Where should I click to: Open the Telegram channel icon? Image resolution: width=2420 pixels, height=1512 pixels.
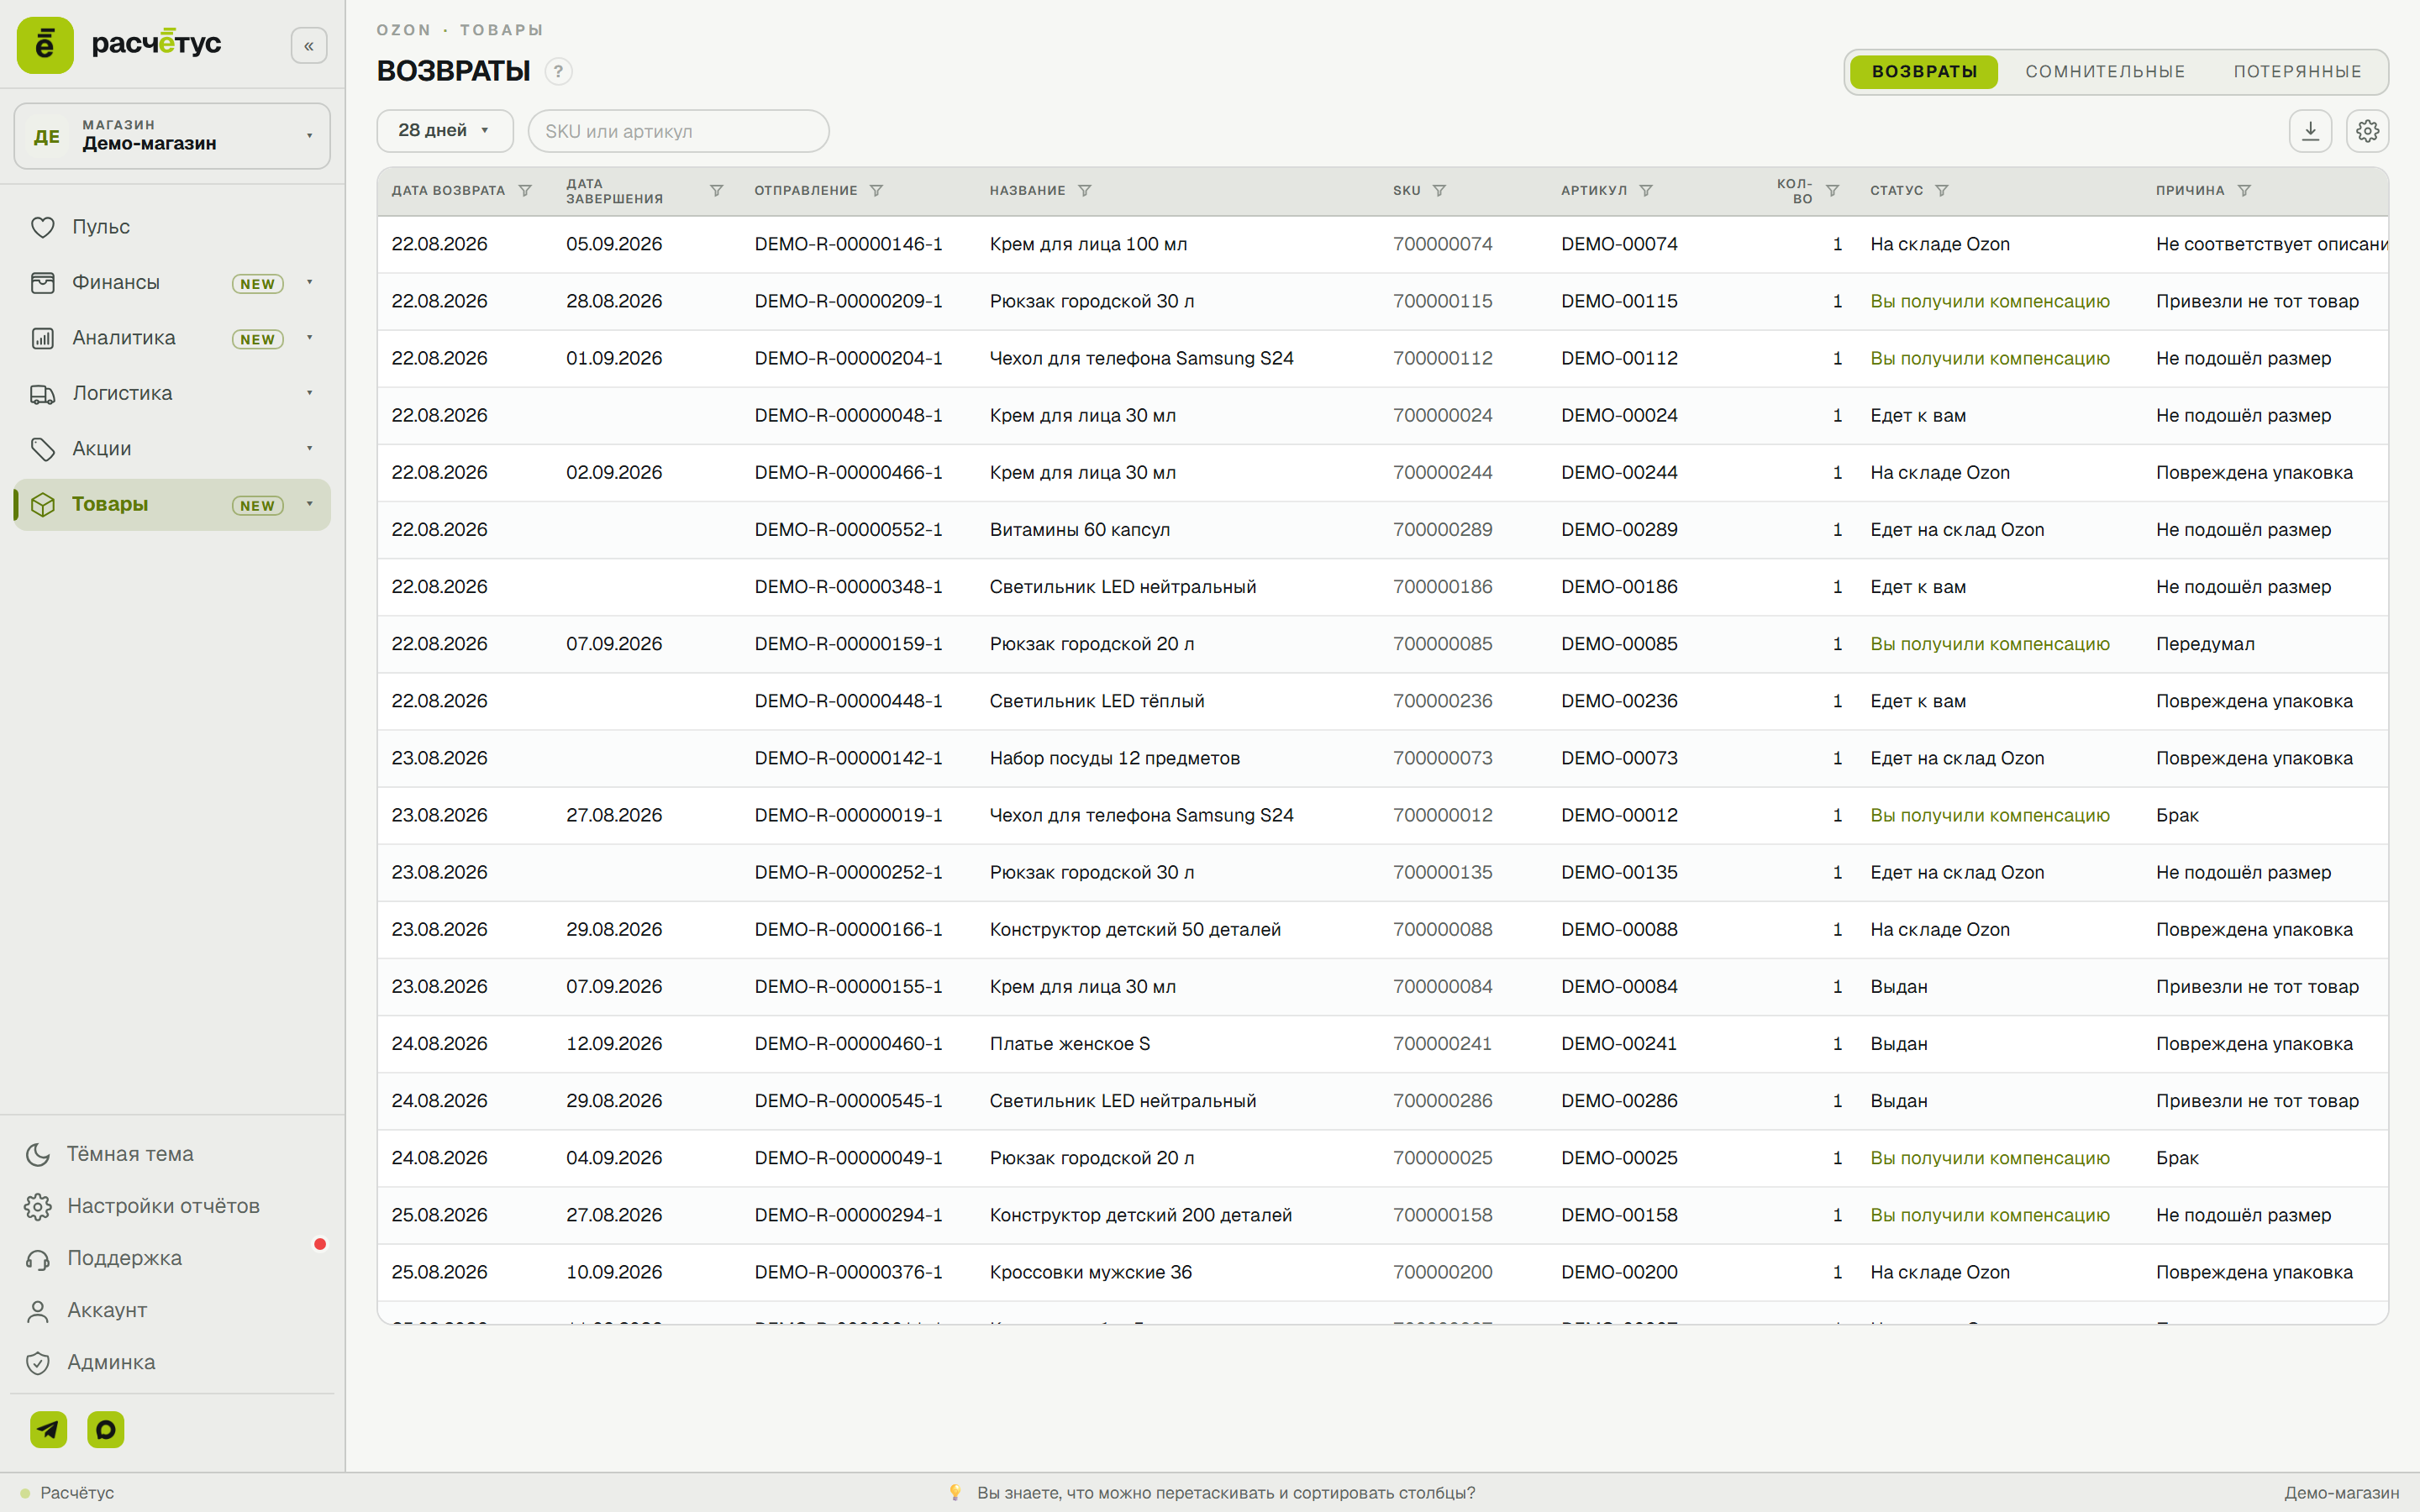tap(48, 1429)
